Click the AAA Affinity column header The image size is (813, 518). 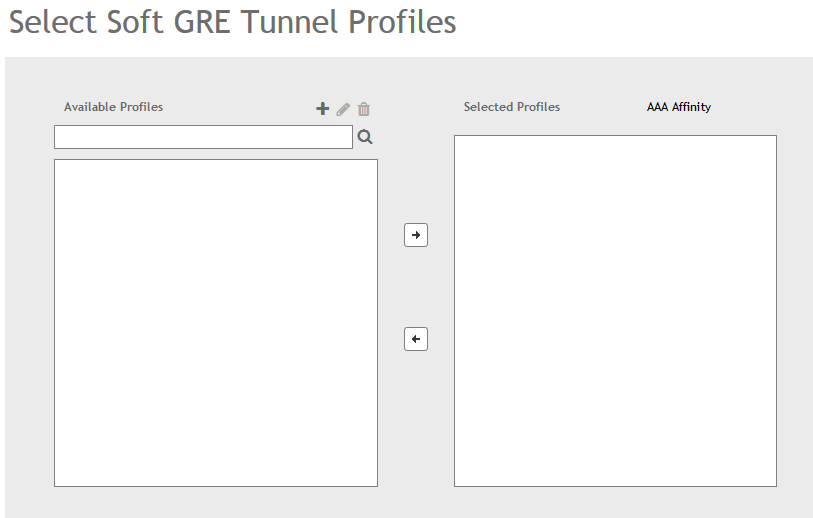click(x=678, y=107)
